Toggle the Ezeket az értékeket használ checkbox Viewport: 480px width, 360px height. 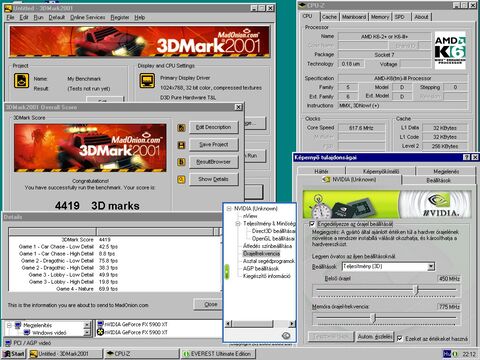pyautogui.click(x=400, y=339)
